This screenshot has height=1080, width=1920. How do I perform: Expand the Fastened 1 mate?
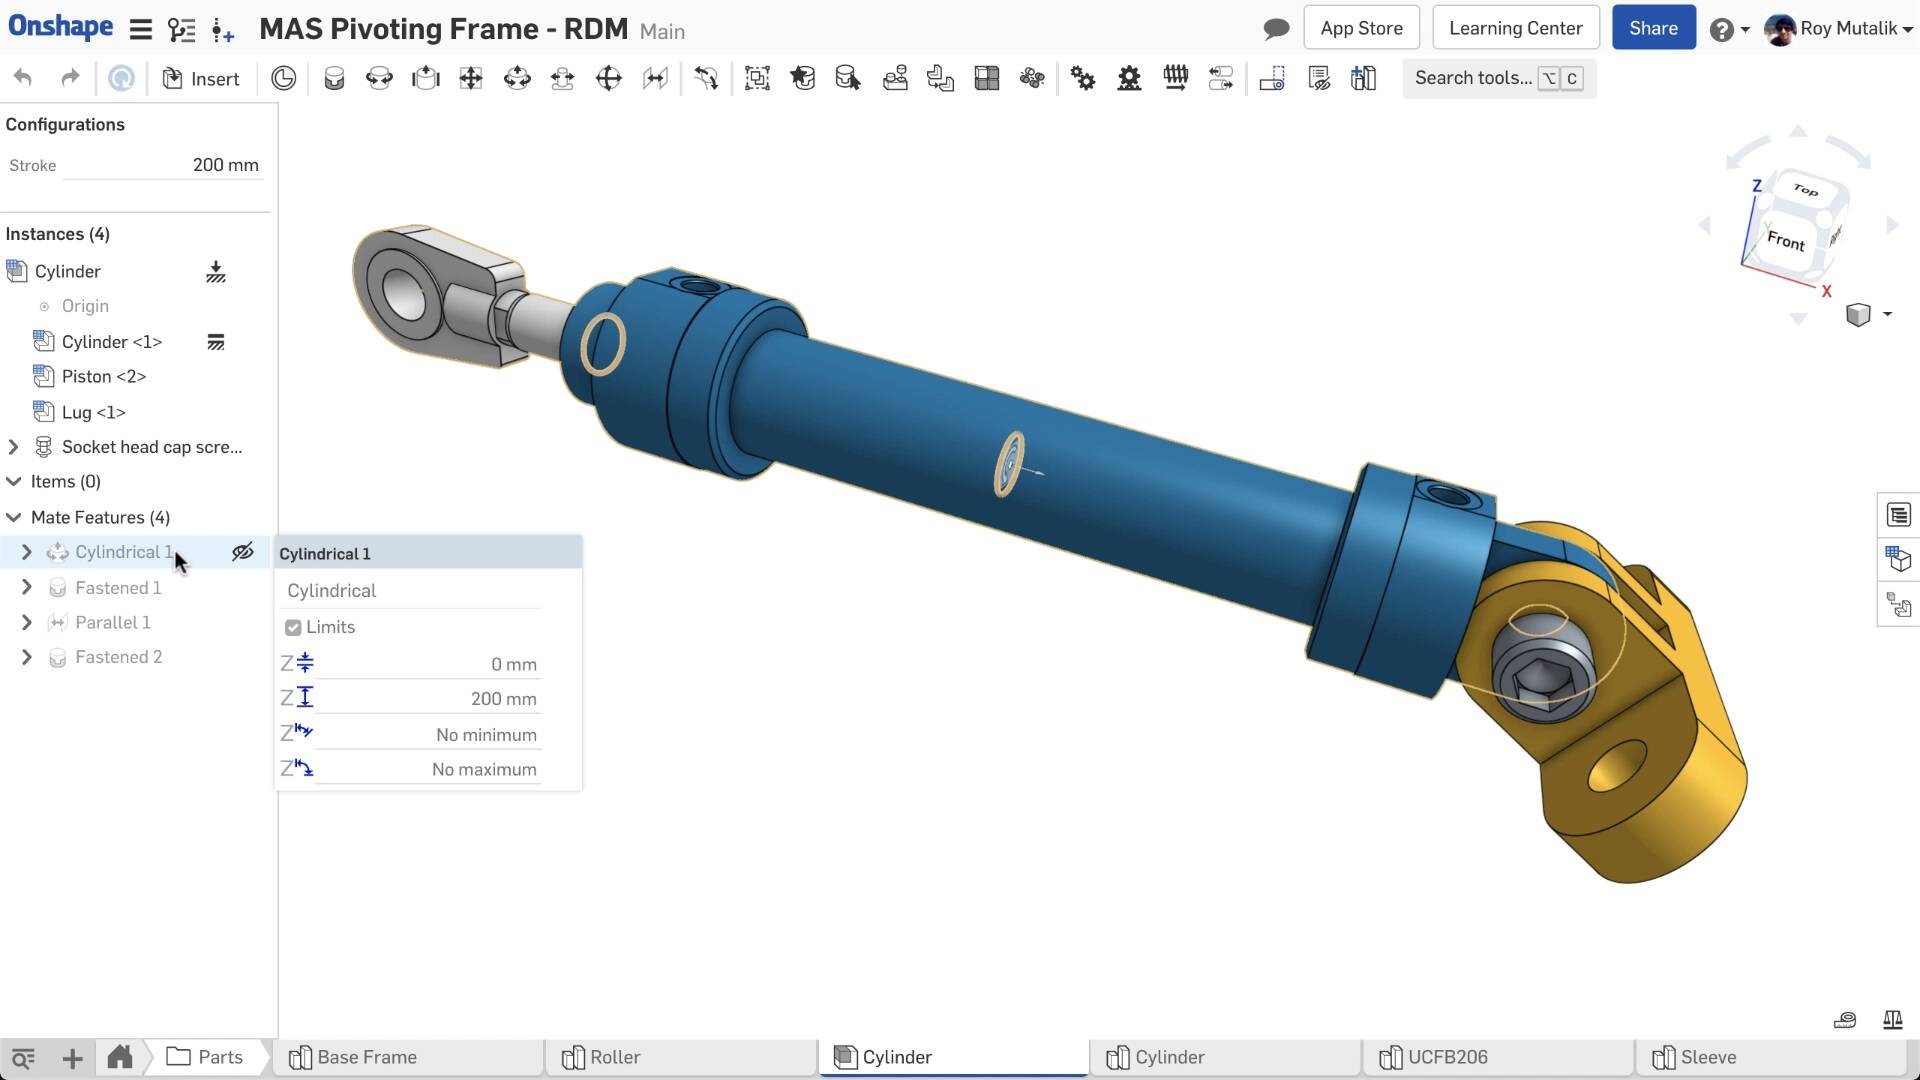coord(27,587)
